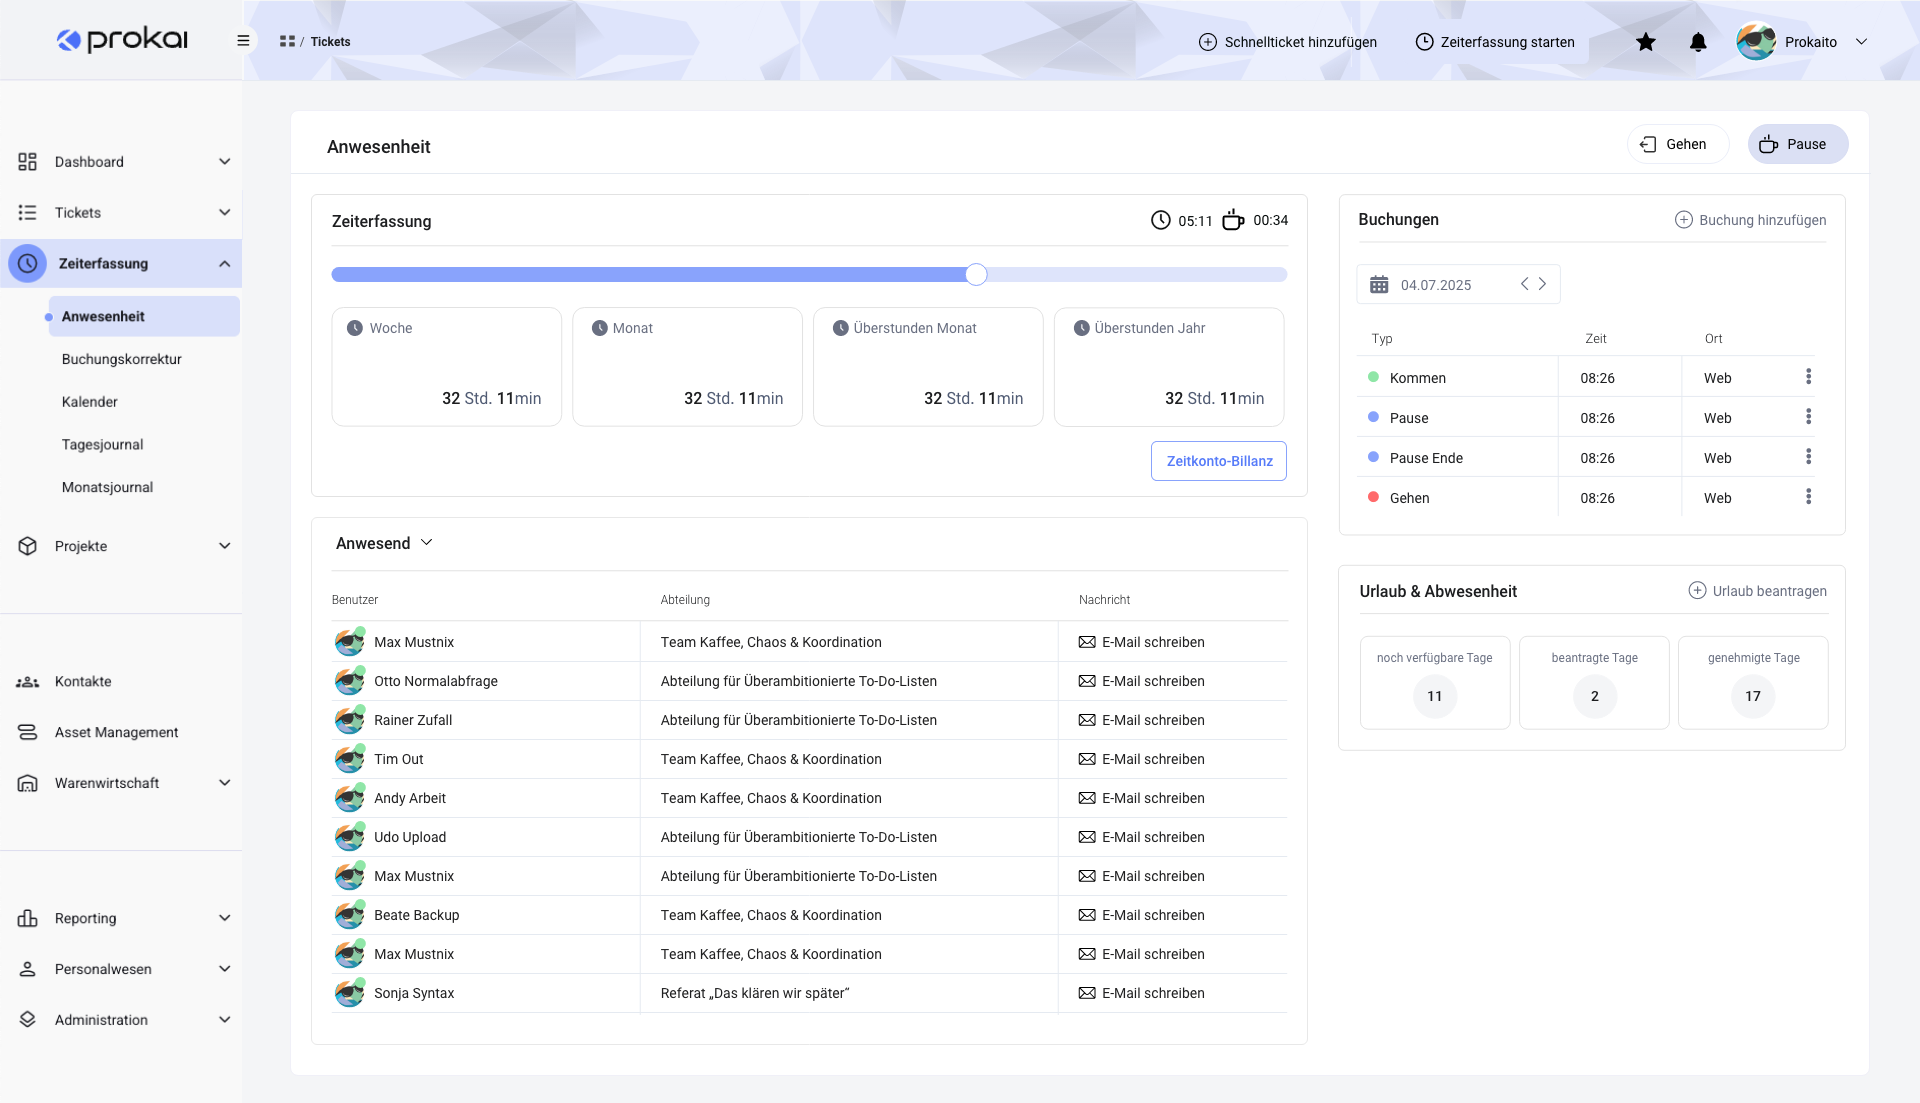Screen dimensions: 1920x1103
Task: Open the Kommen row three-dot menu
Action: [x=1808, y=377]
